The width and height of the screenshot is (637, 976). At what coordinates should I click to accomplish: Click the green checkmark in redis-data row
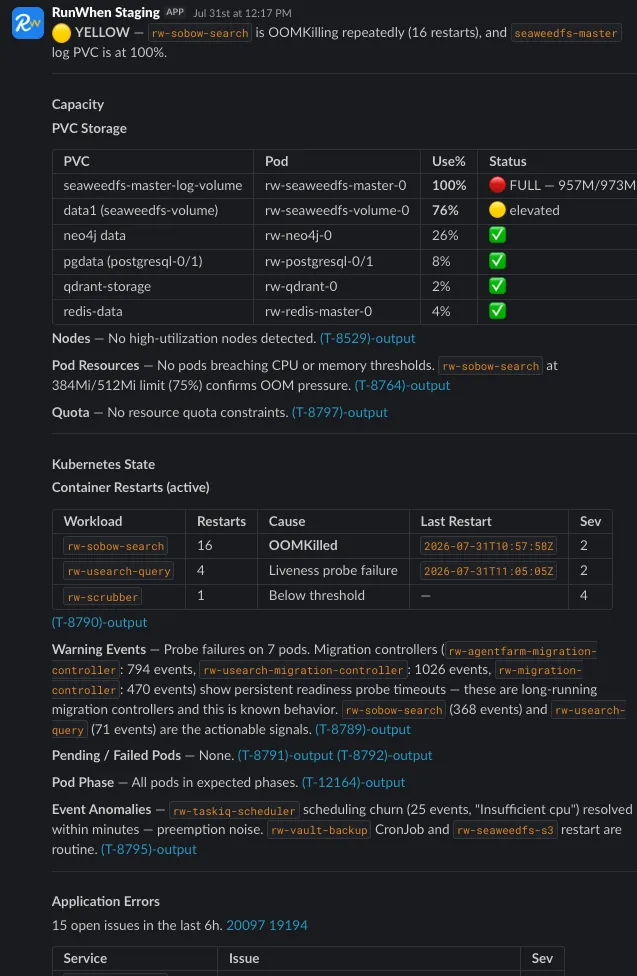coord(497,311)
